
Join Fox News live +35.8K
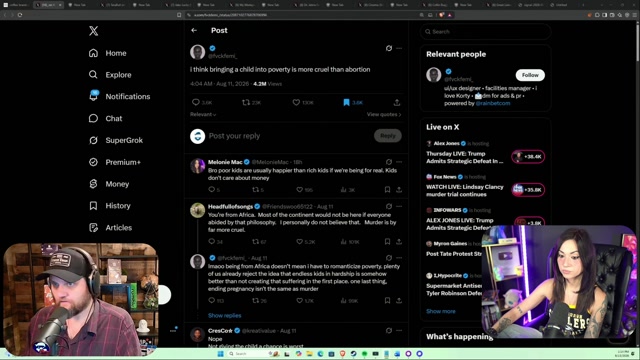(528, 190)
